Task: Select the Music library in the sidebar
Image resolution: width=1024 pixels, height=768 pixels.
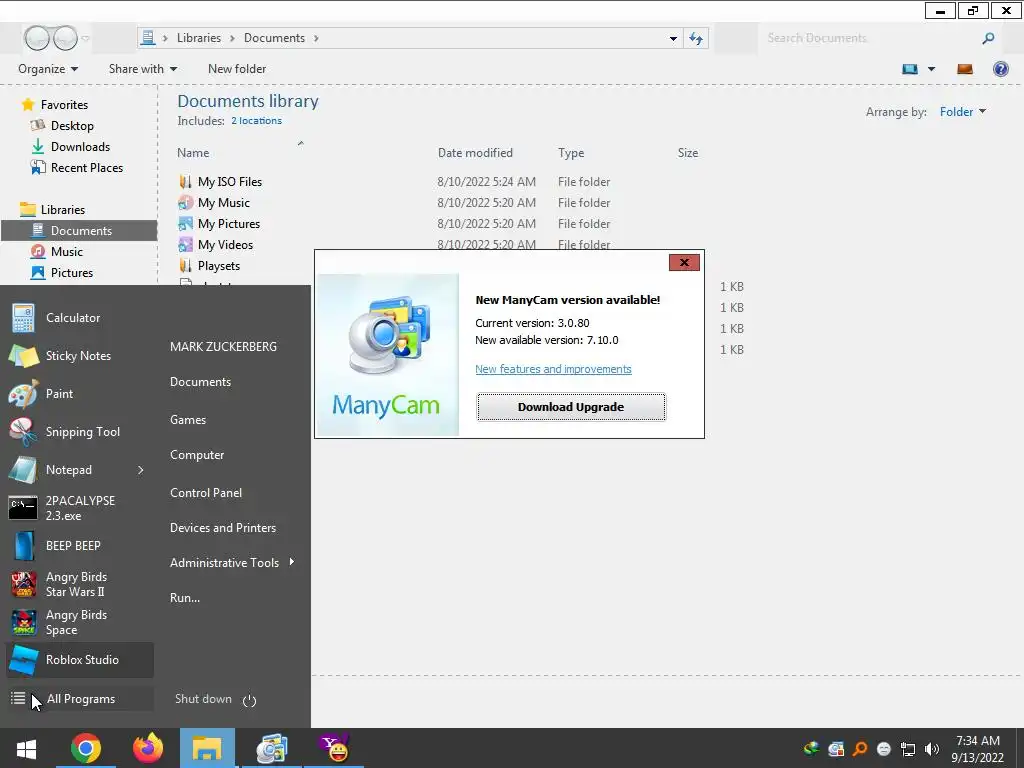Action: [x=67, y=251]
